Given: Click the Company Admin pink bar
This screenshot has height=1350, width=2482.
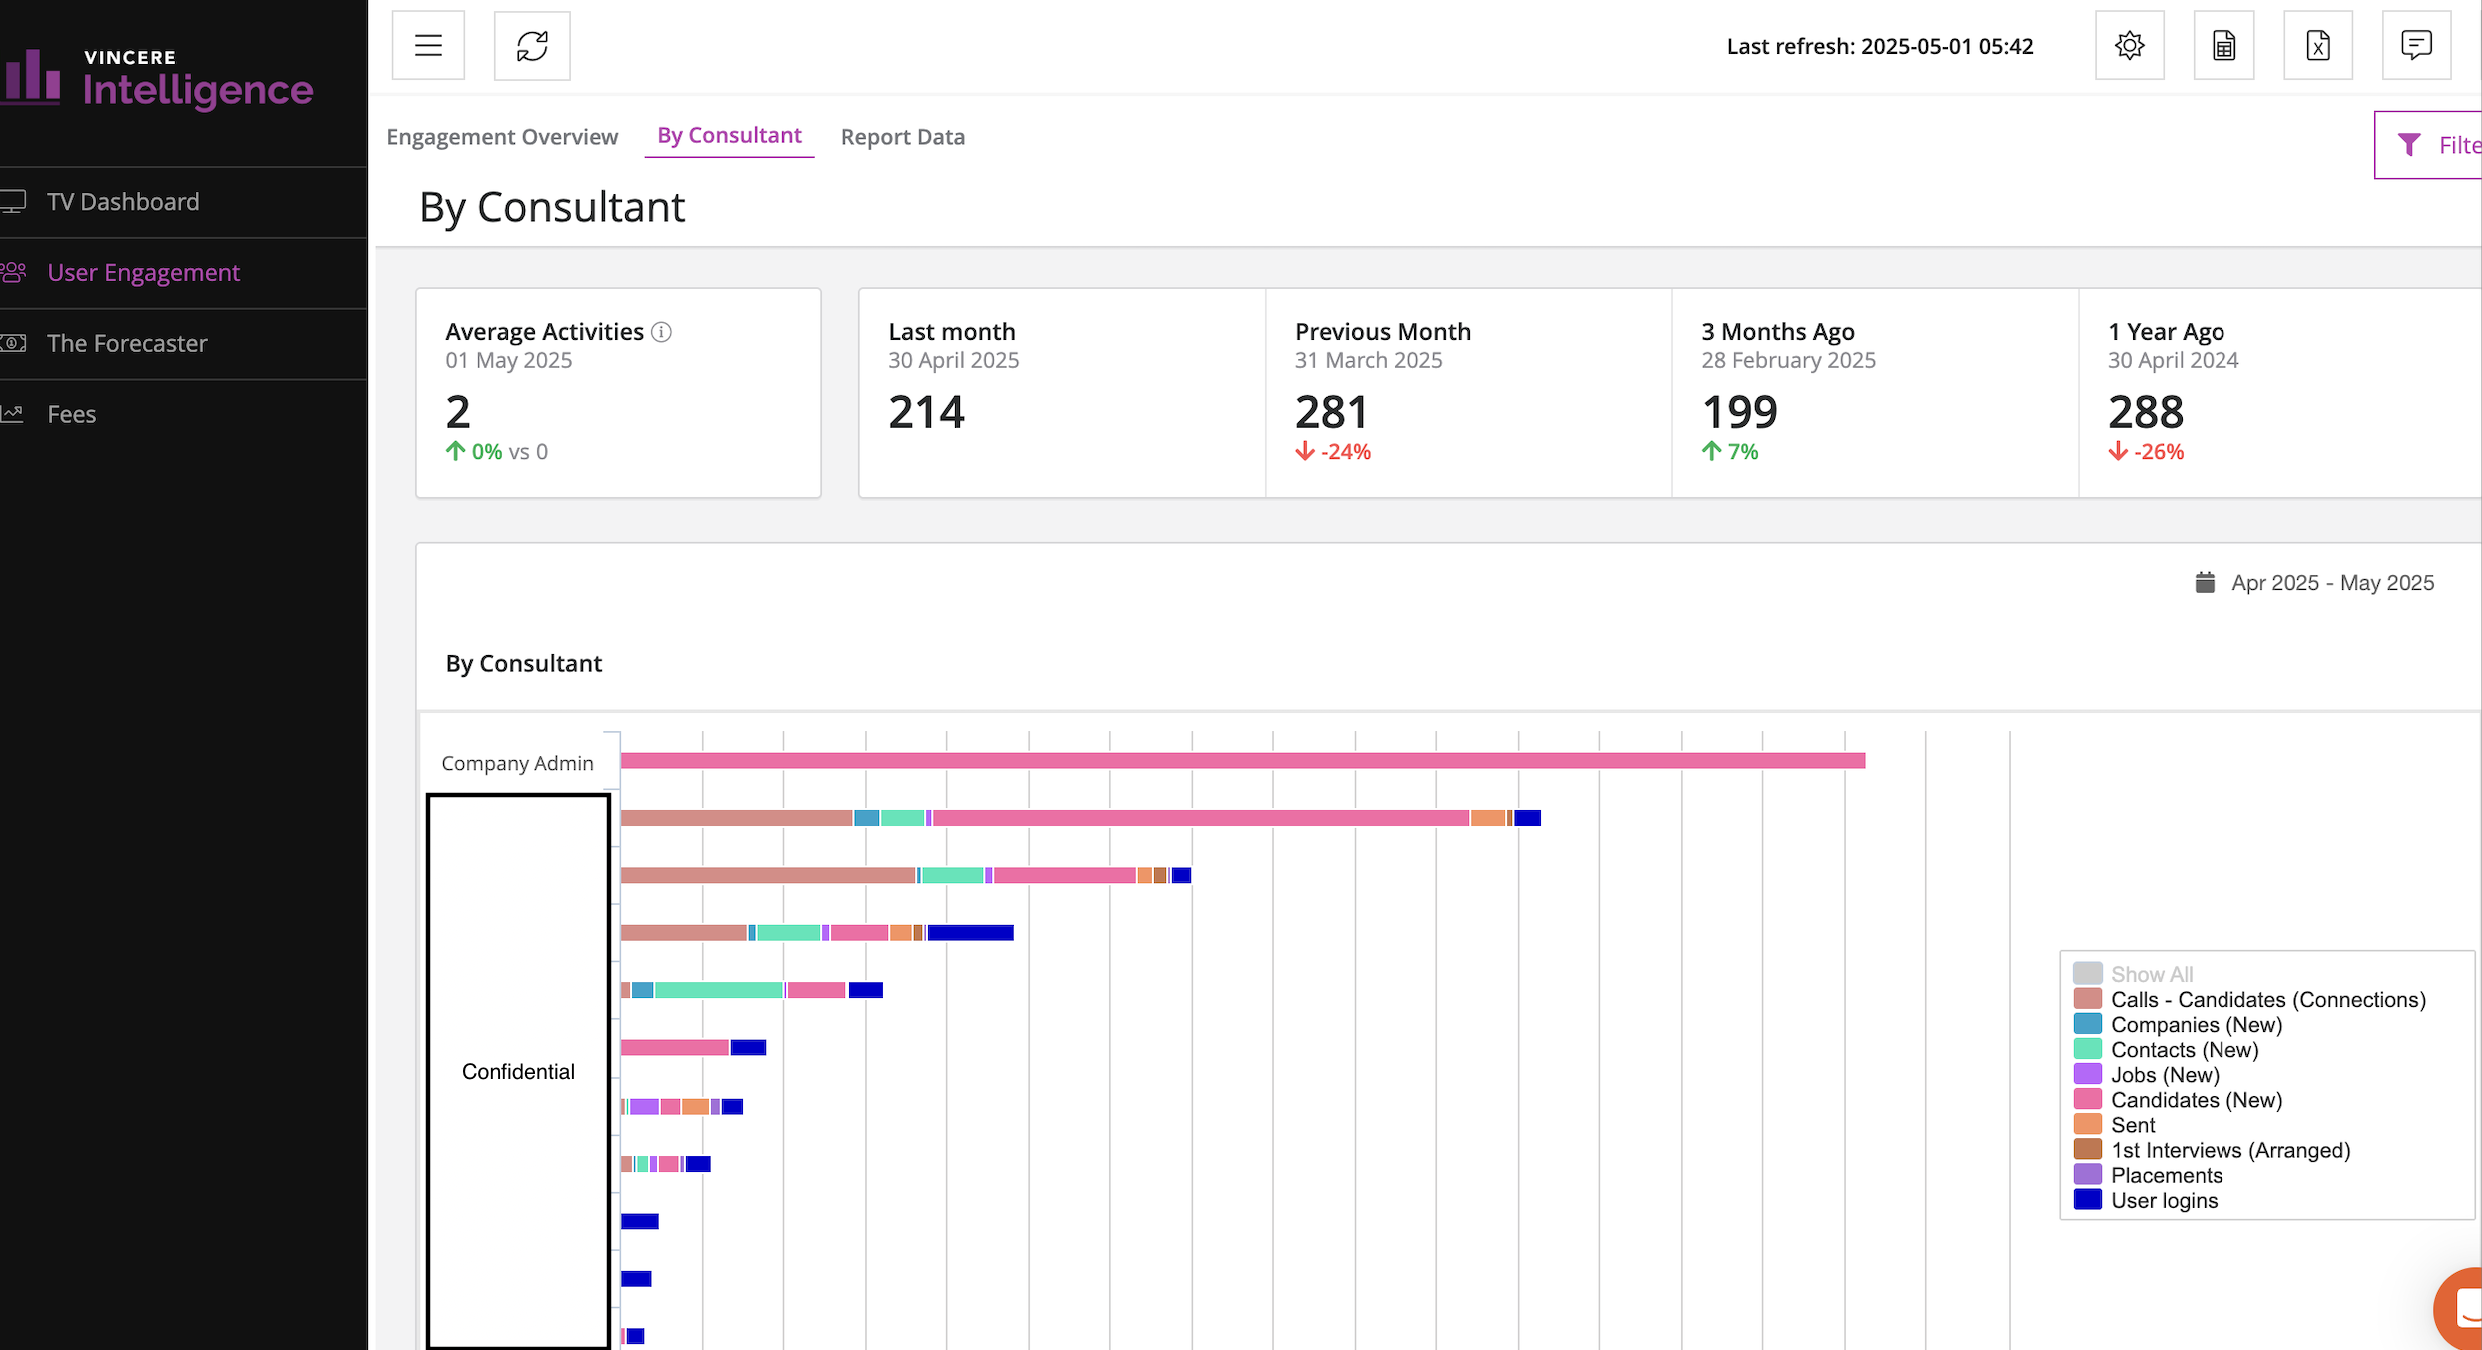Looking at the screenshot, I should [1242, 761].
